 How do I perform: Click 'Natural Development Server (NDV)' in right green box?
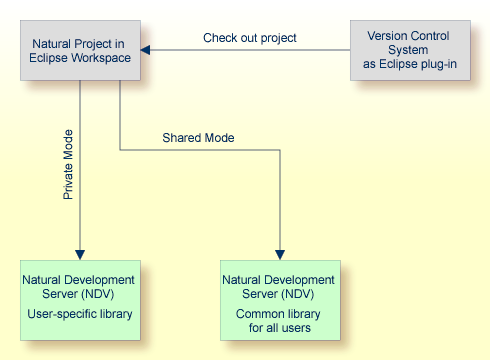point(278,287)
